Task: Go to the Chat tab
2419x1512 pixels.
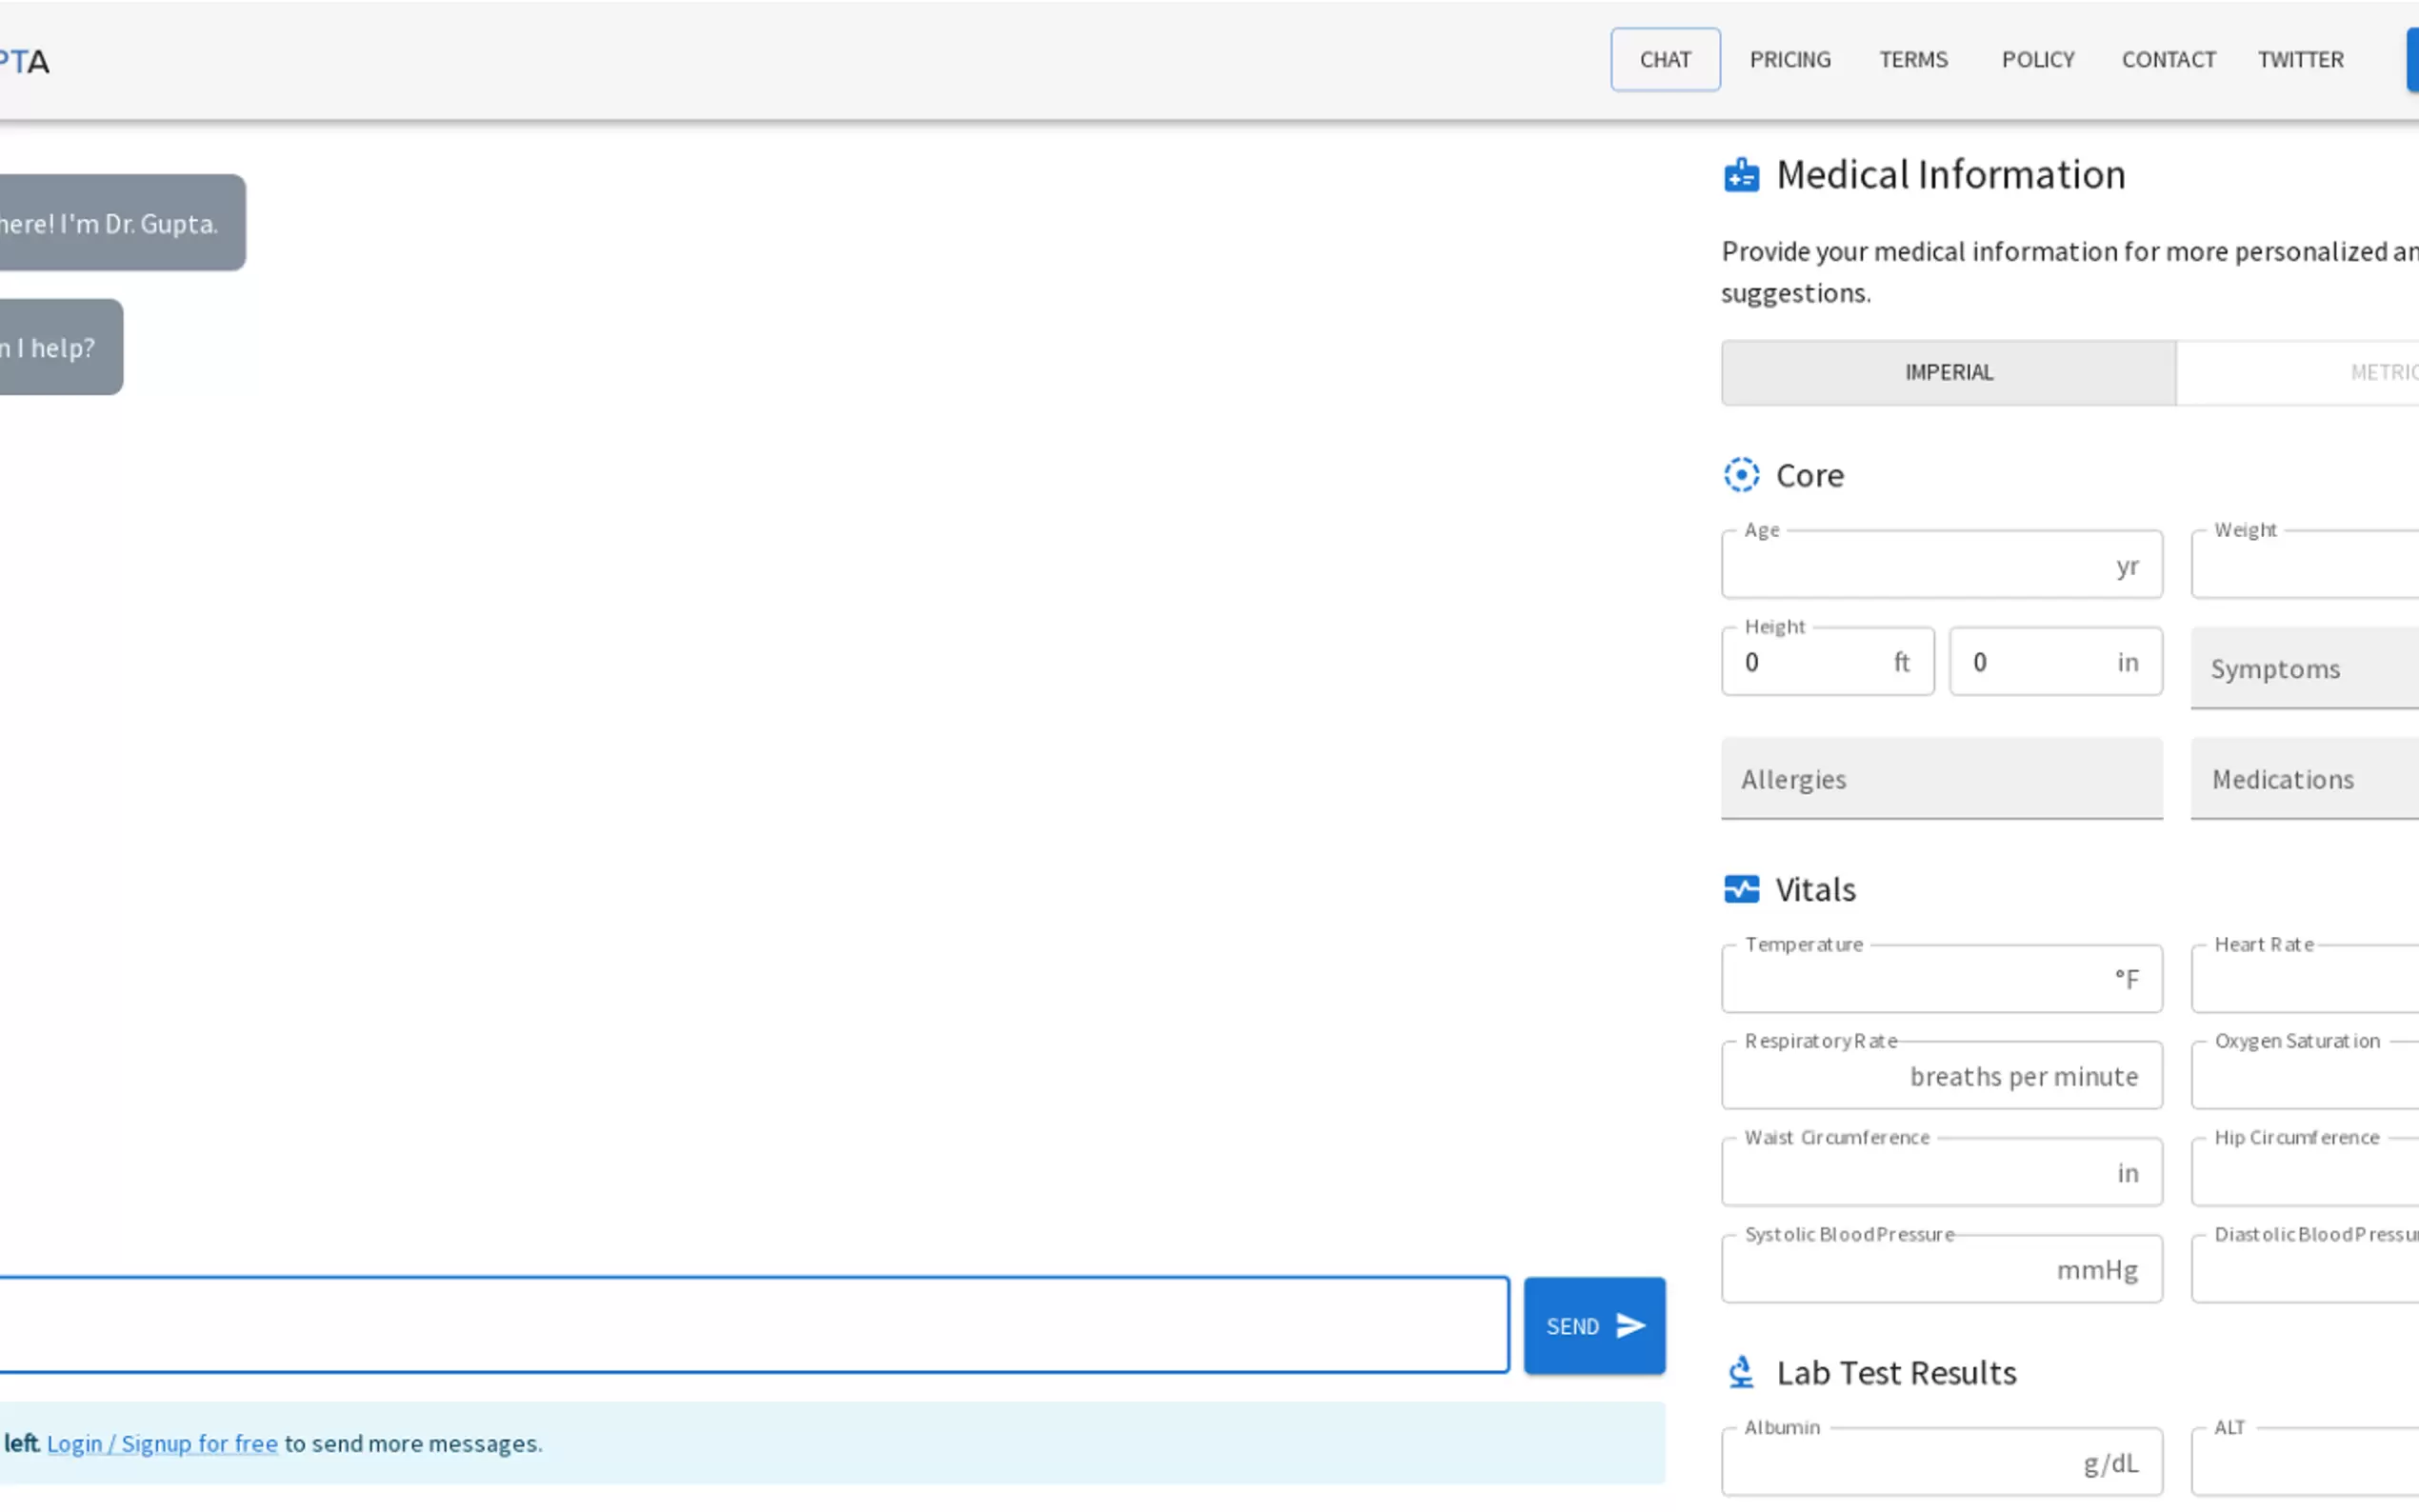Action: point(1664,60)
